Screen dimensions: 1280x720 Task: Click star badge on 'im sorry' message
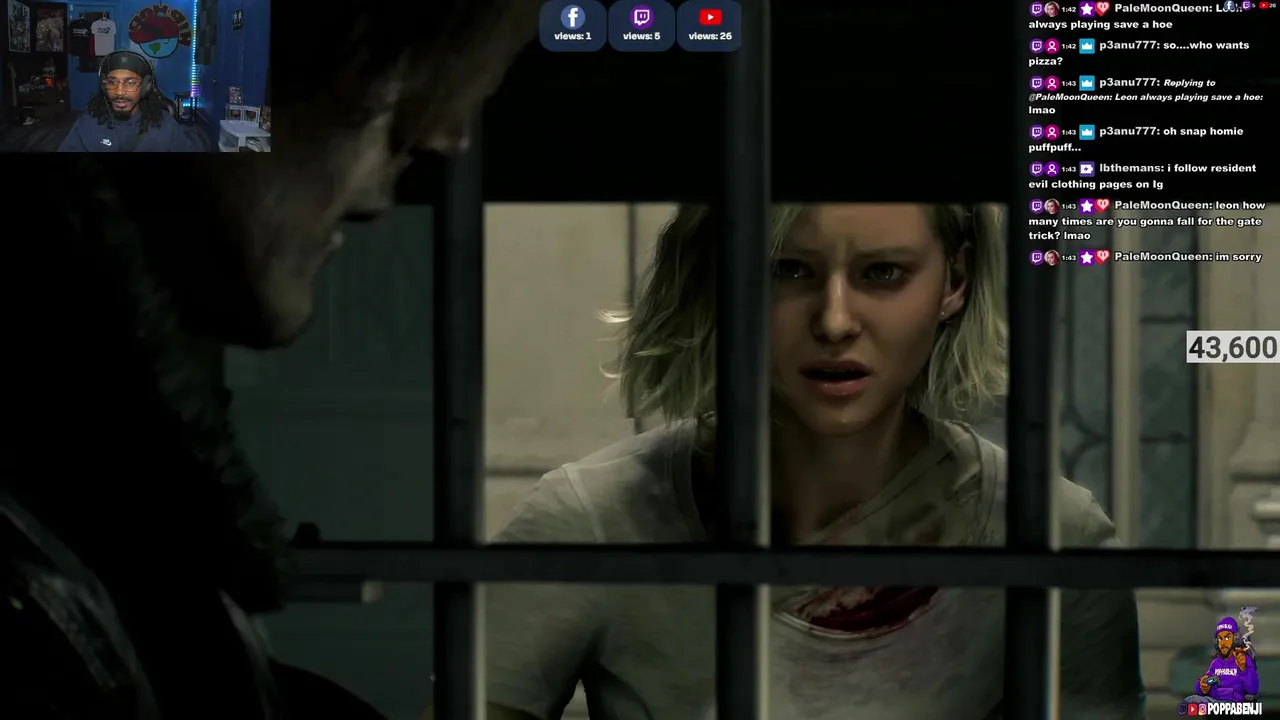click(1086, 258)
